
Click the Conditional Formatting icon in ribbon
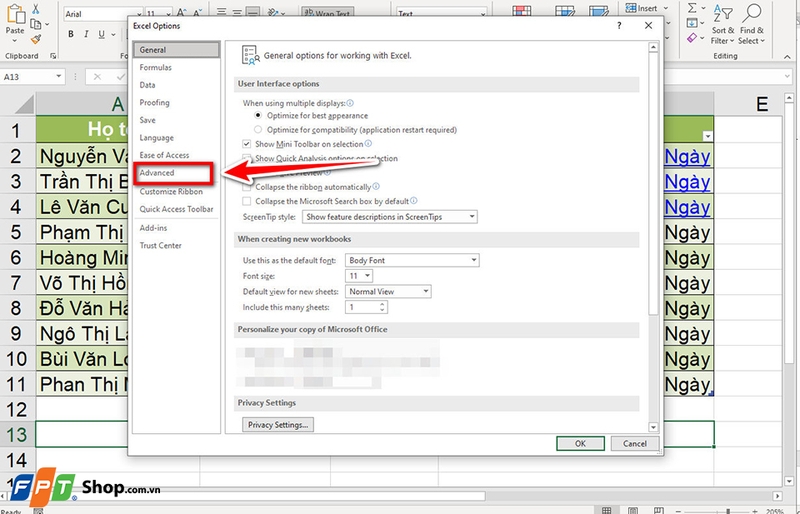(x=521, y=10)
